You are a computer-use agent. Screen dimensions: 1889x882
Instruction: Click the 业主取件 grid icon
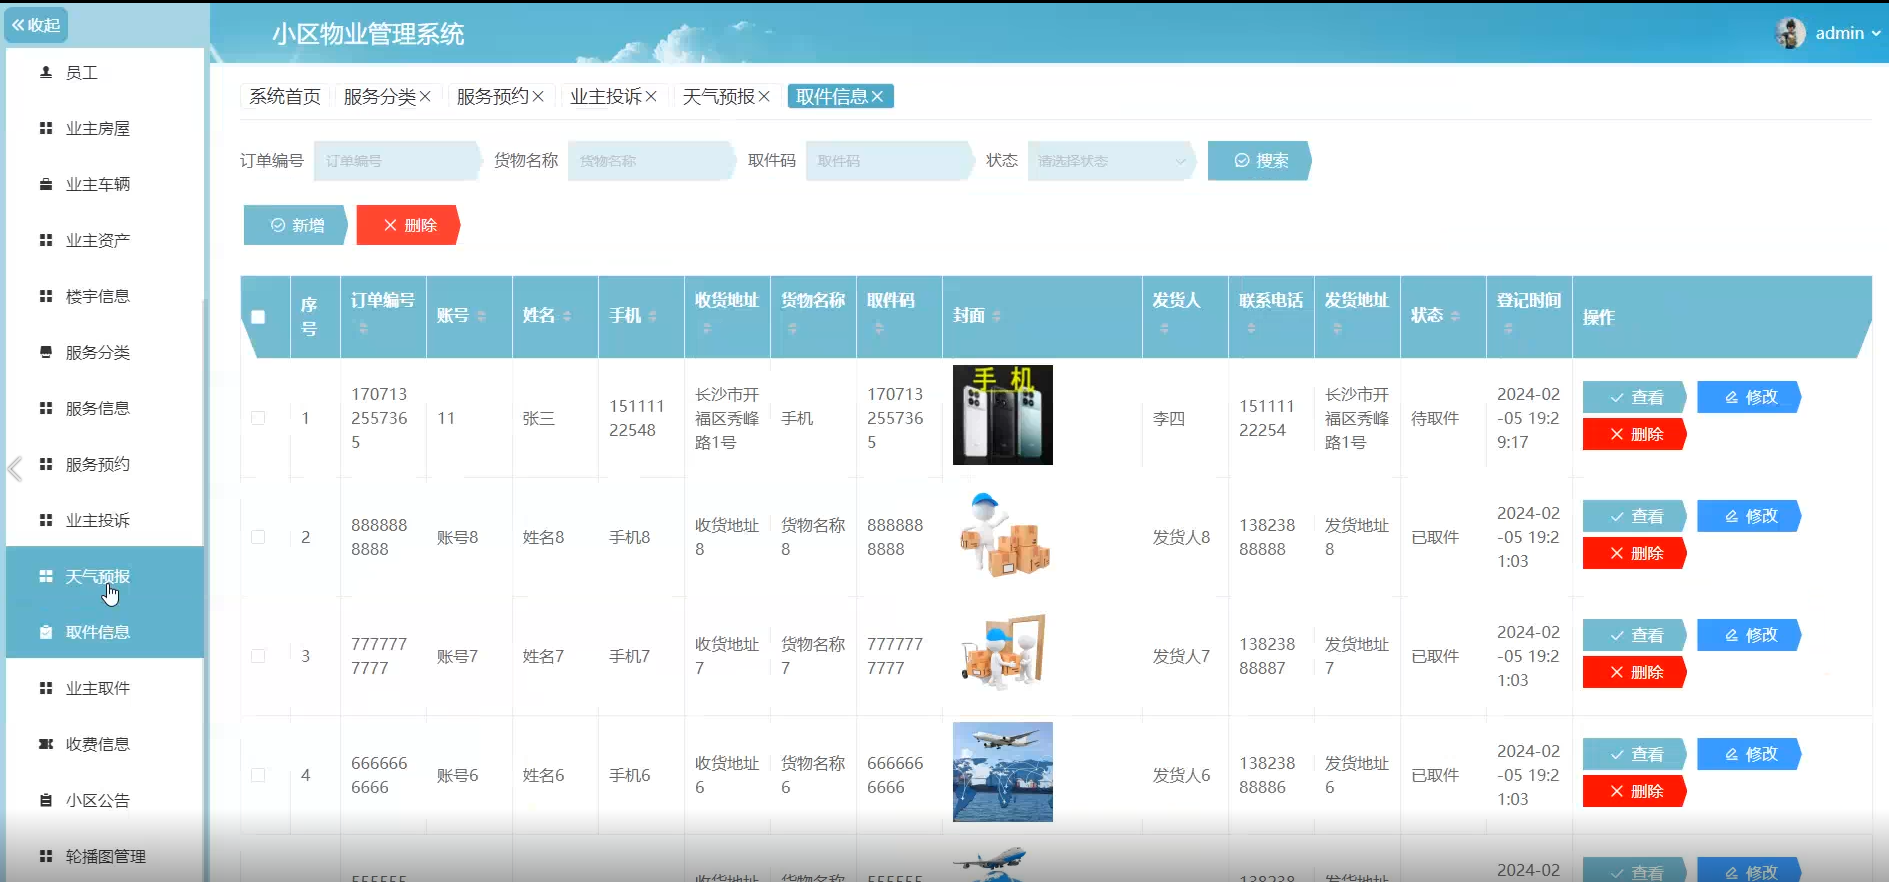[x=45, y=689]
